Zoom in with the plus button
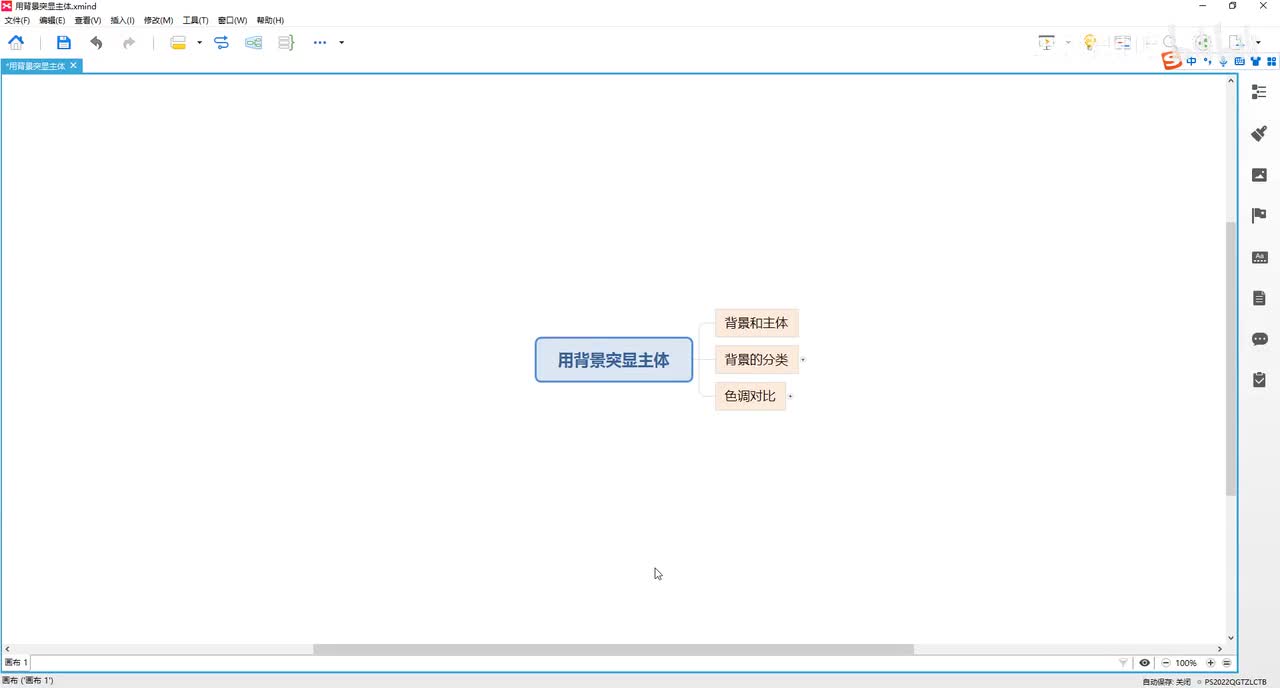Viewport: 1280px width, 688px height. click(x=1210, y=663)
